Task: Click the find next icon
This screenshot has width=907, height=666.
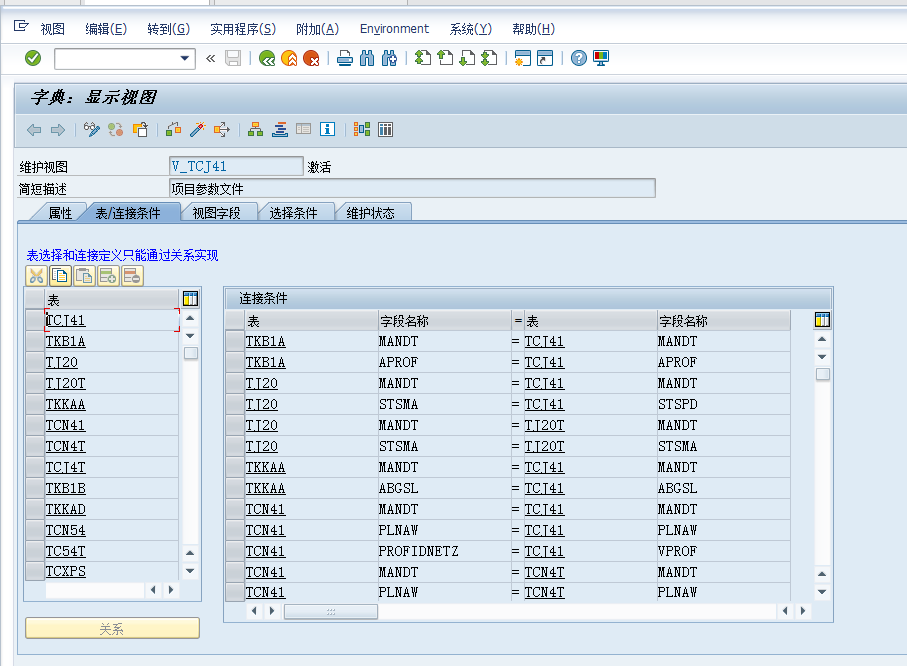Action: 390,58
